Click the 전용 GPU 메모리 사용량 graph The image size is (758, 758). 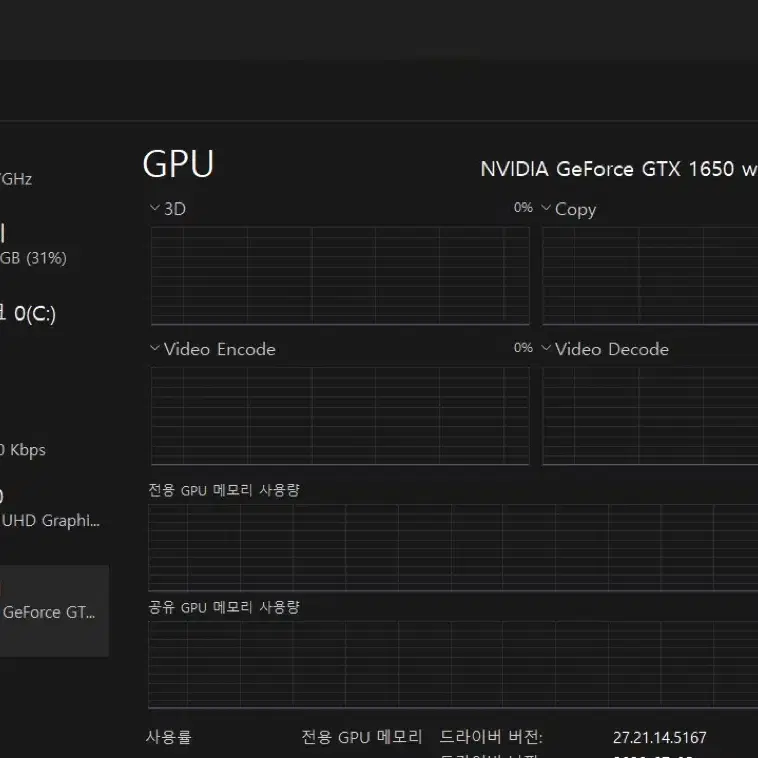pyautogui.click(x=453, y=548)
